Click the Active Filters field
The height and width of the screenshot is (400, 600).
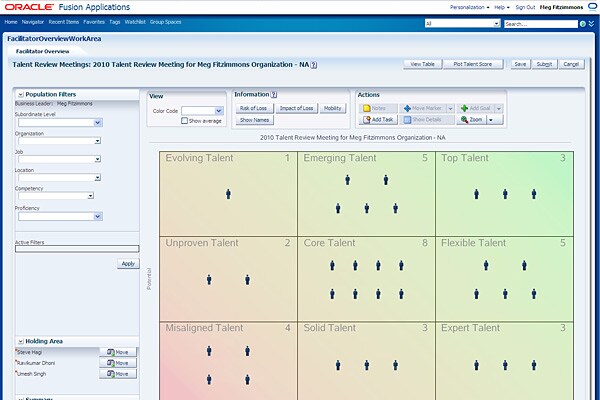pos(77,249)
